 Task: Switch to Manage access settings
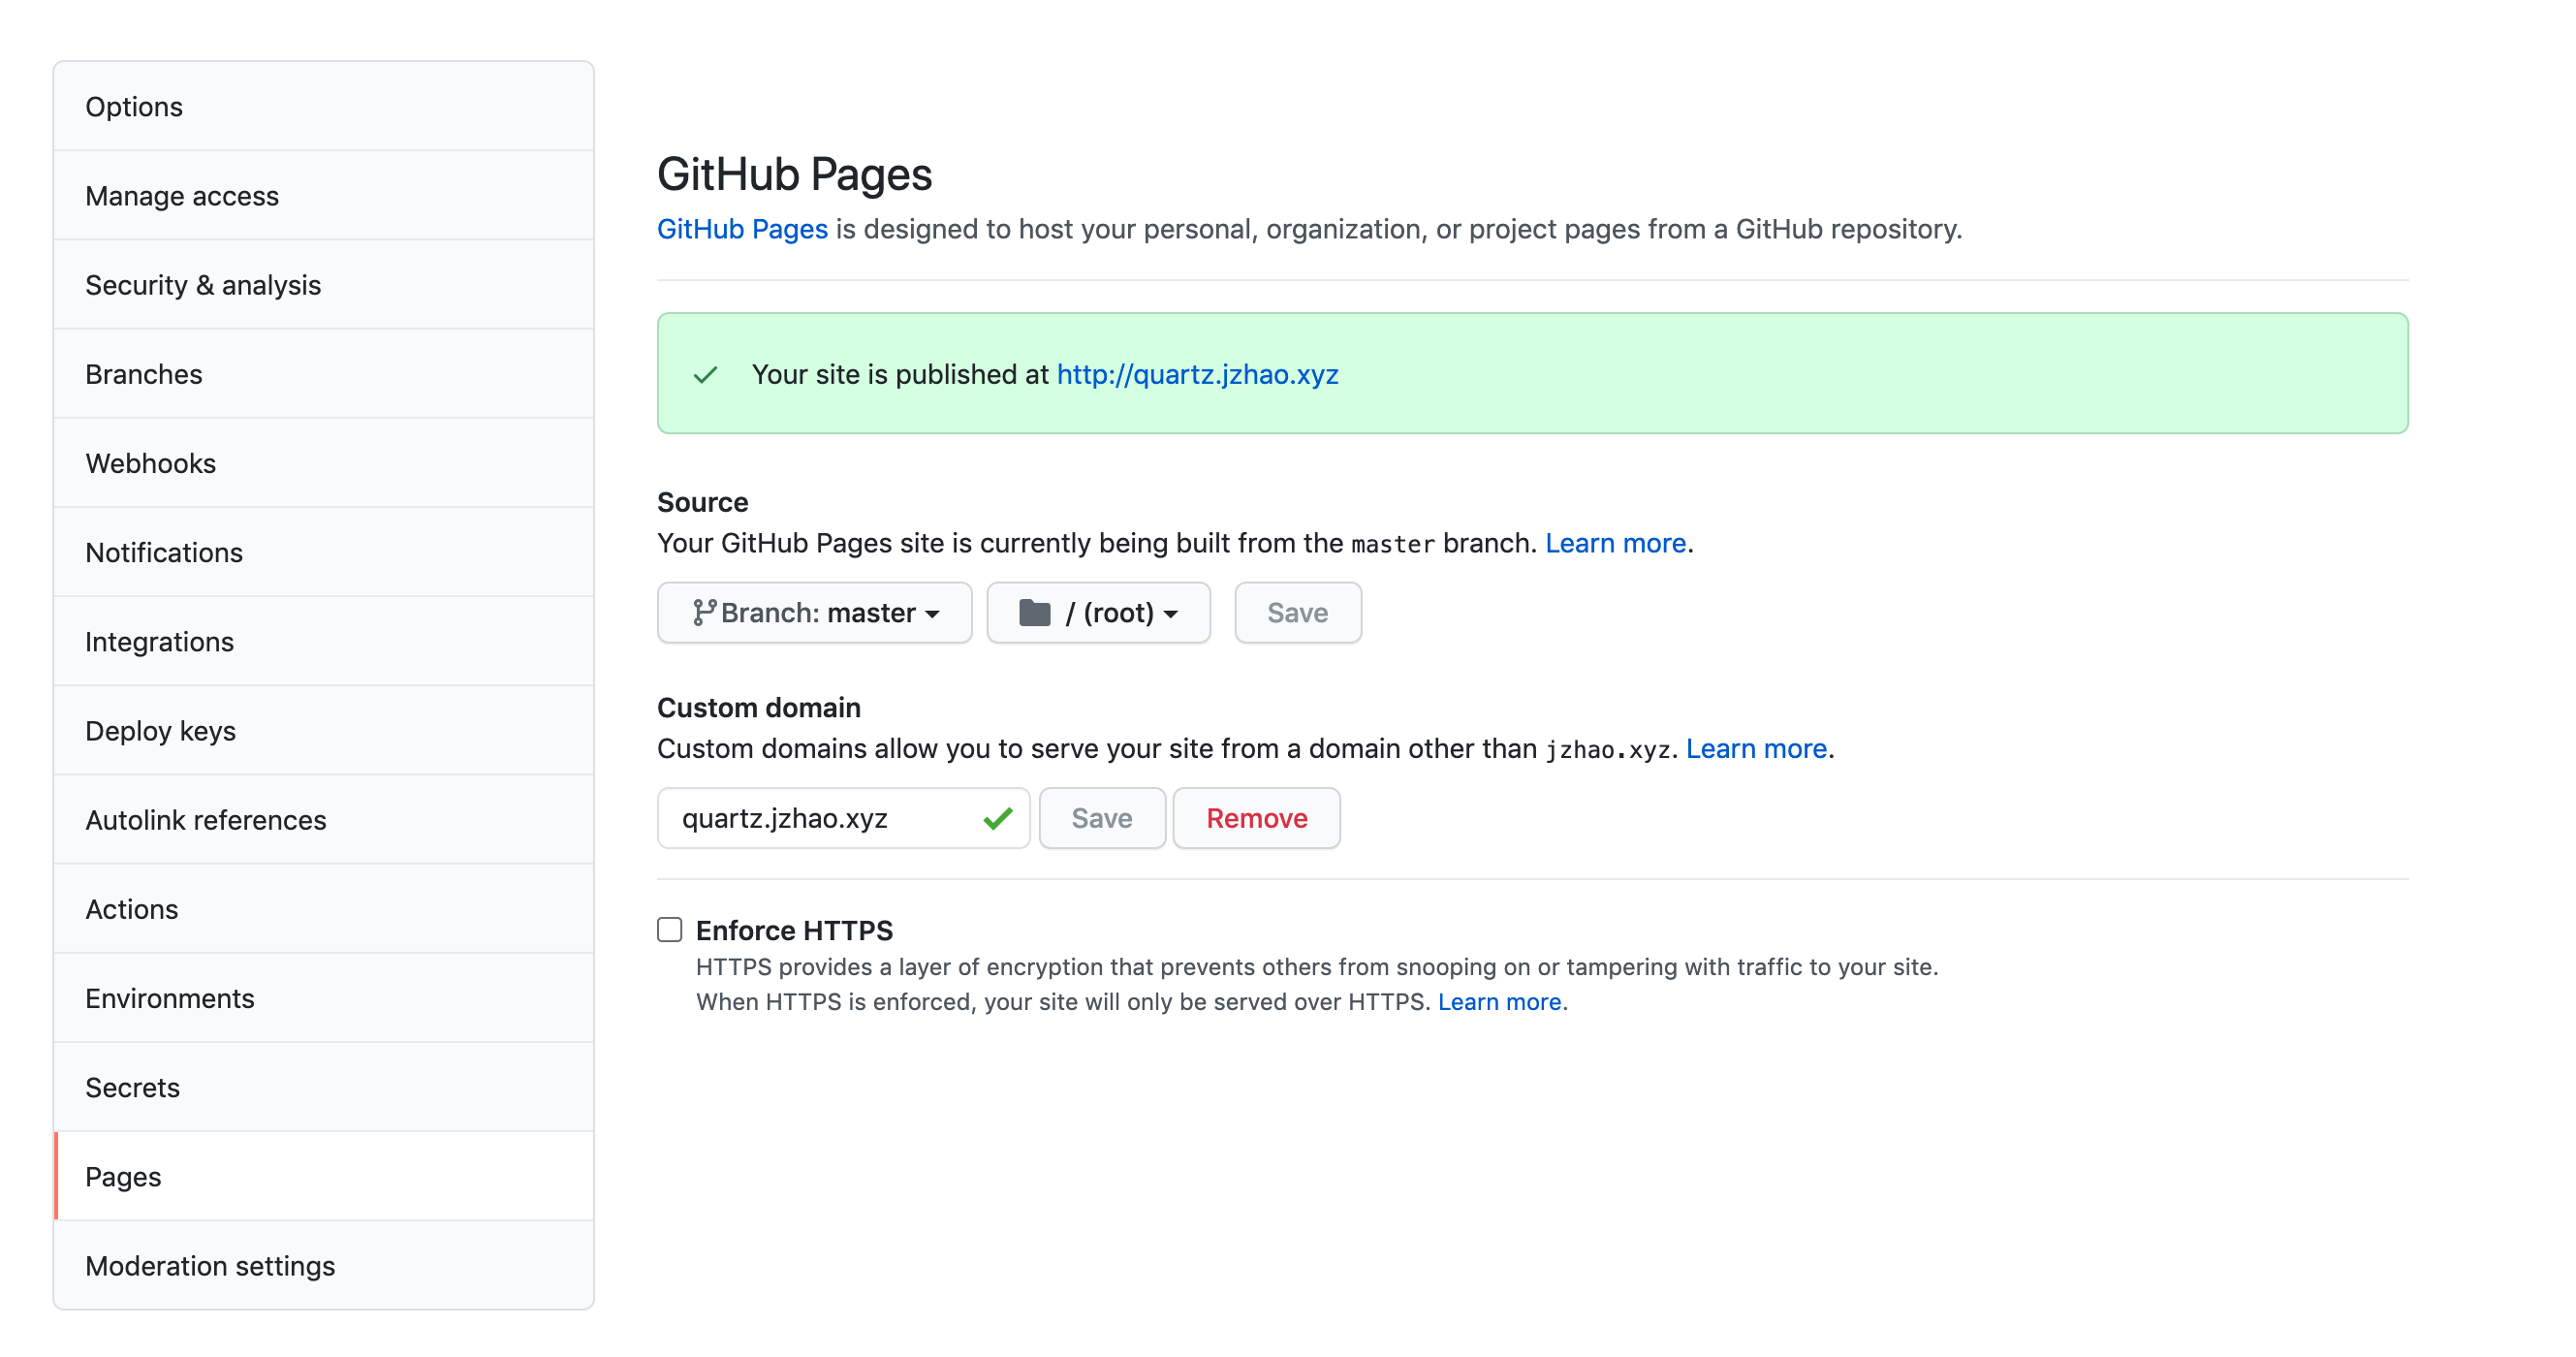coord(182,195)
